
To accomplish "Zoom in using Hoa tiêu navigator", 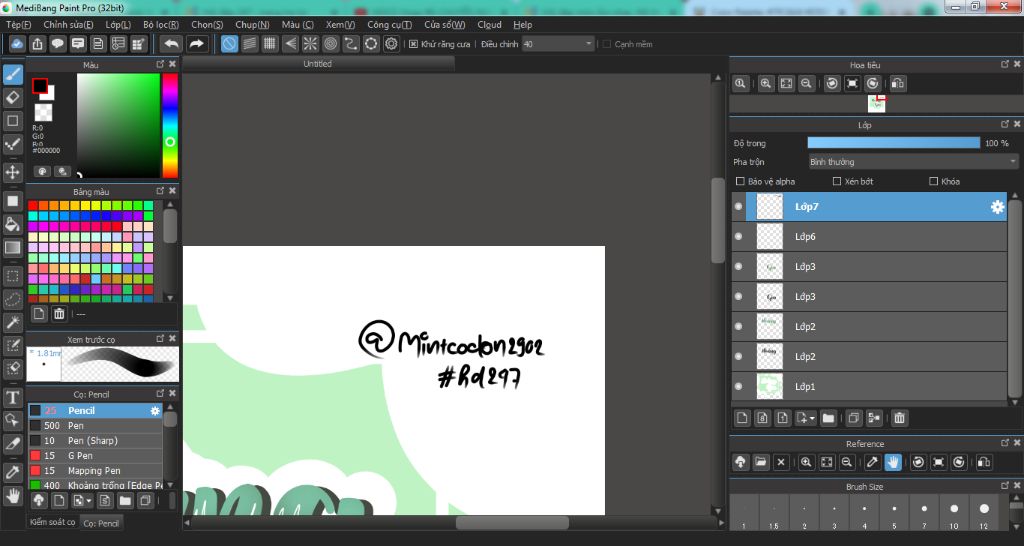I will pyautogui.click(x=765, y=84).
